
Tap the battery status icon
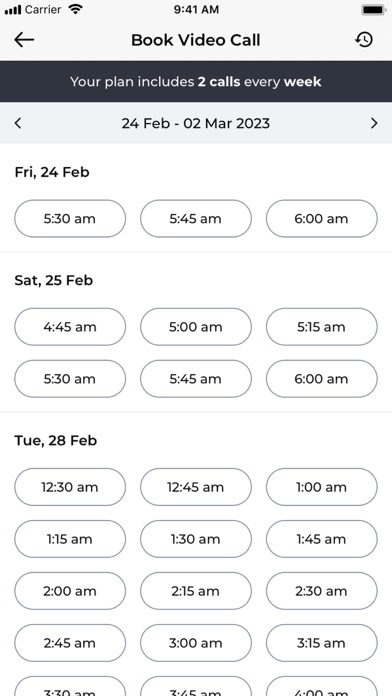click(373, 9)
